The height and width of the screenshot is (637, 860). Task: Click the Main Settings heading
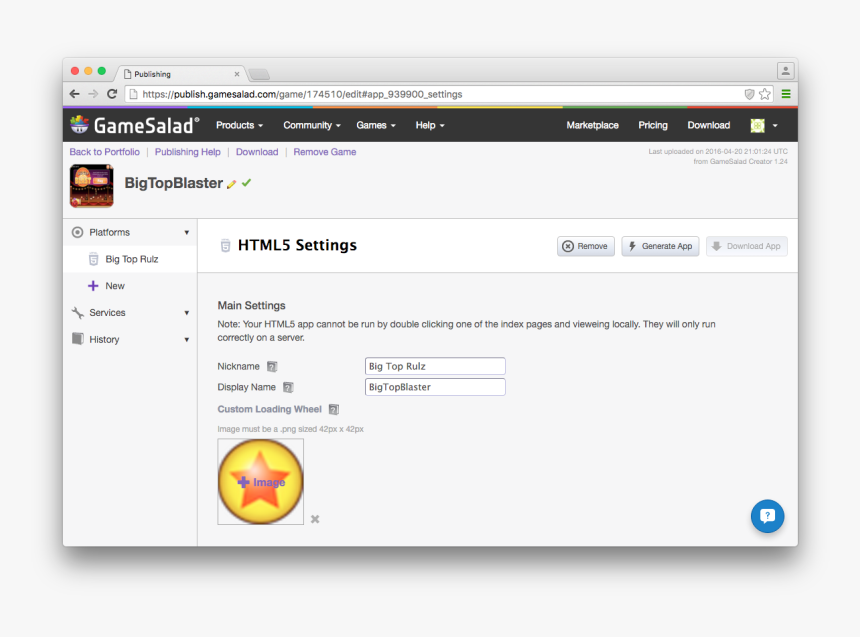(x=251, y=306)
